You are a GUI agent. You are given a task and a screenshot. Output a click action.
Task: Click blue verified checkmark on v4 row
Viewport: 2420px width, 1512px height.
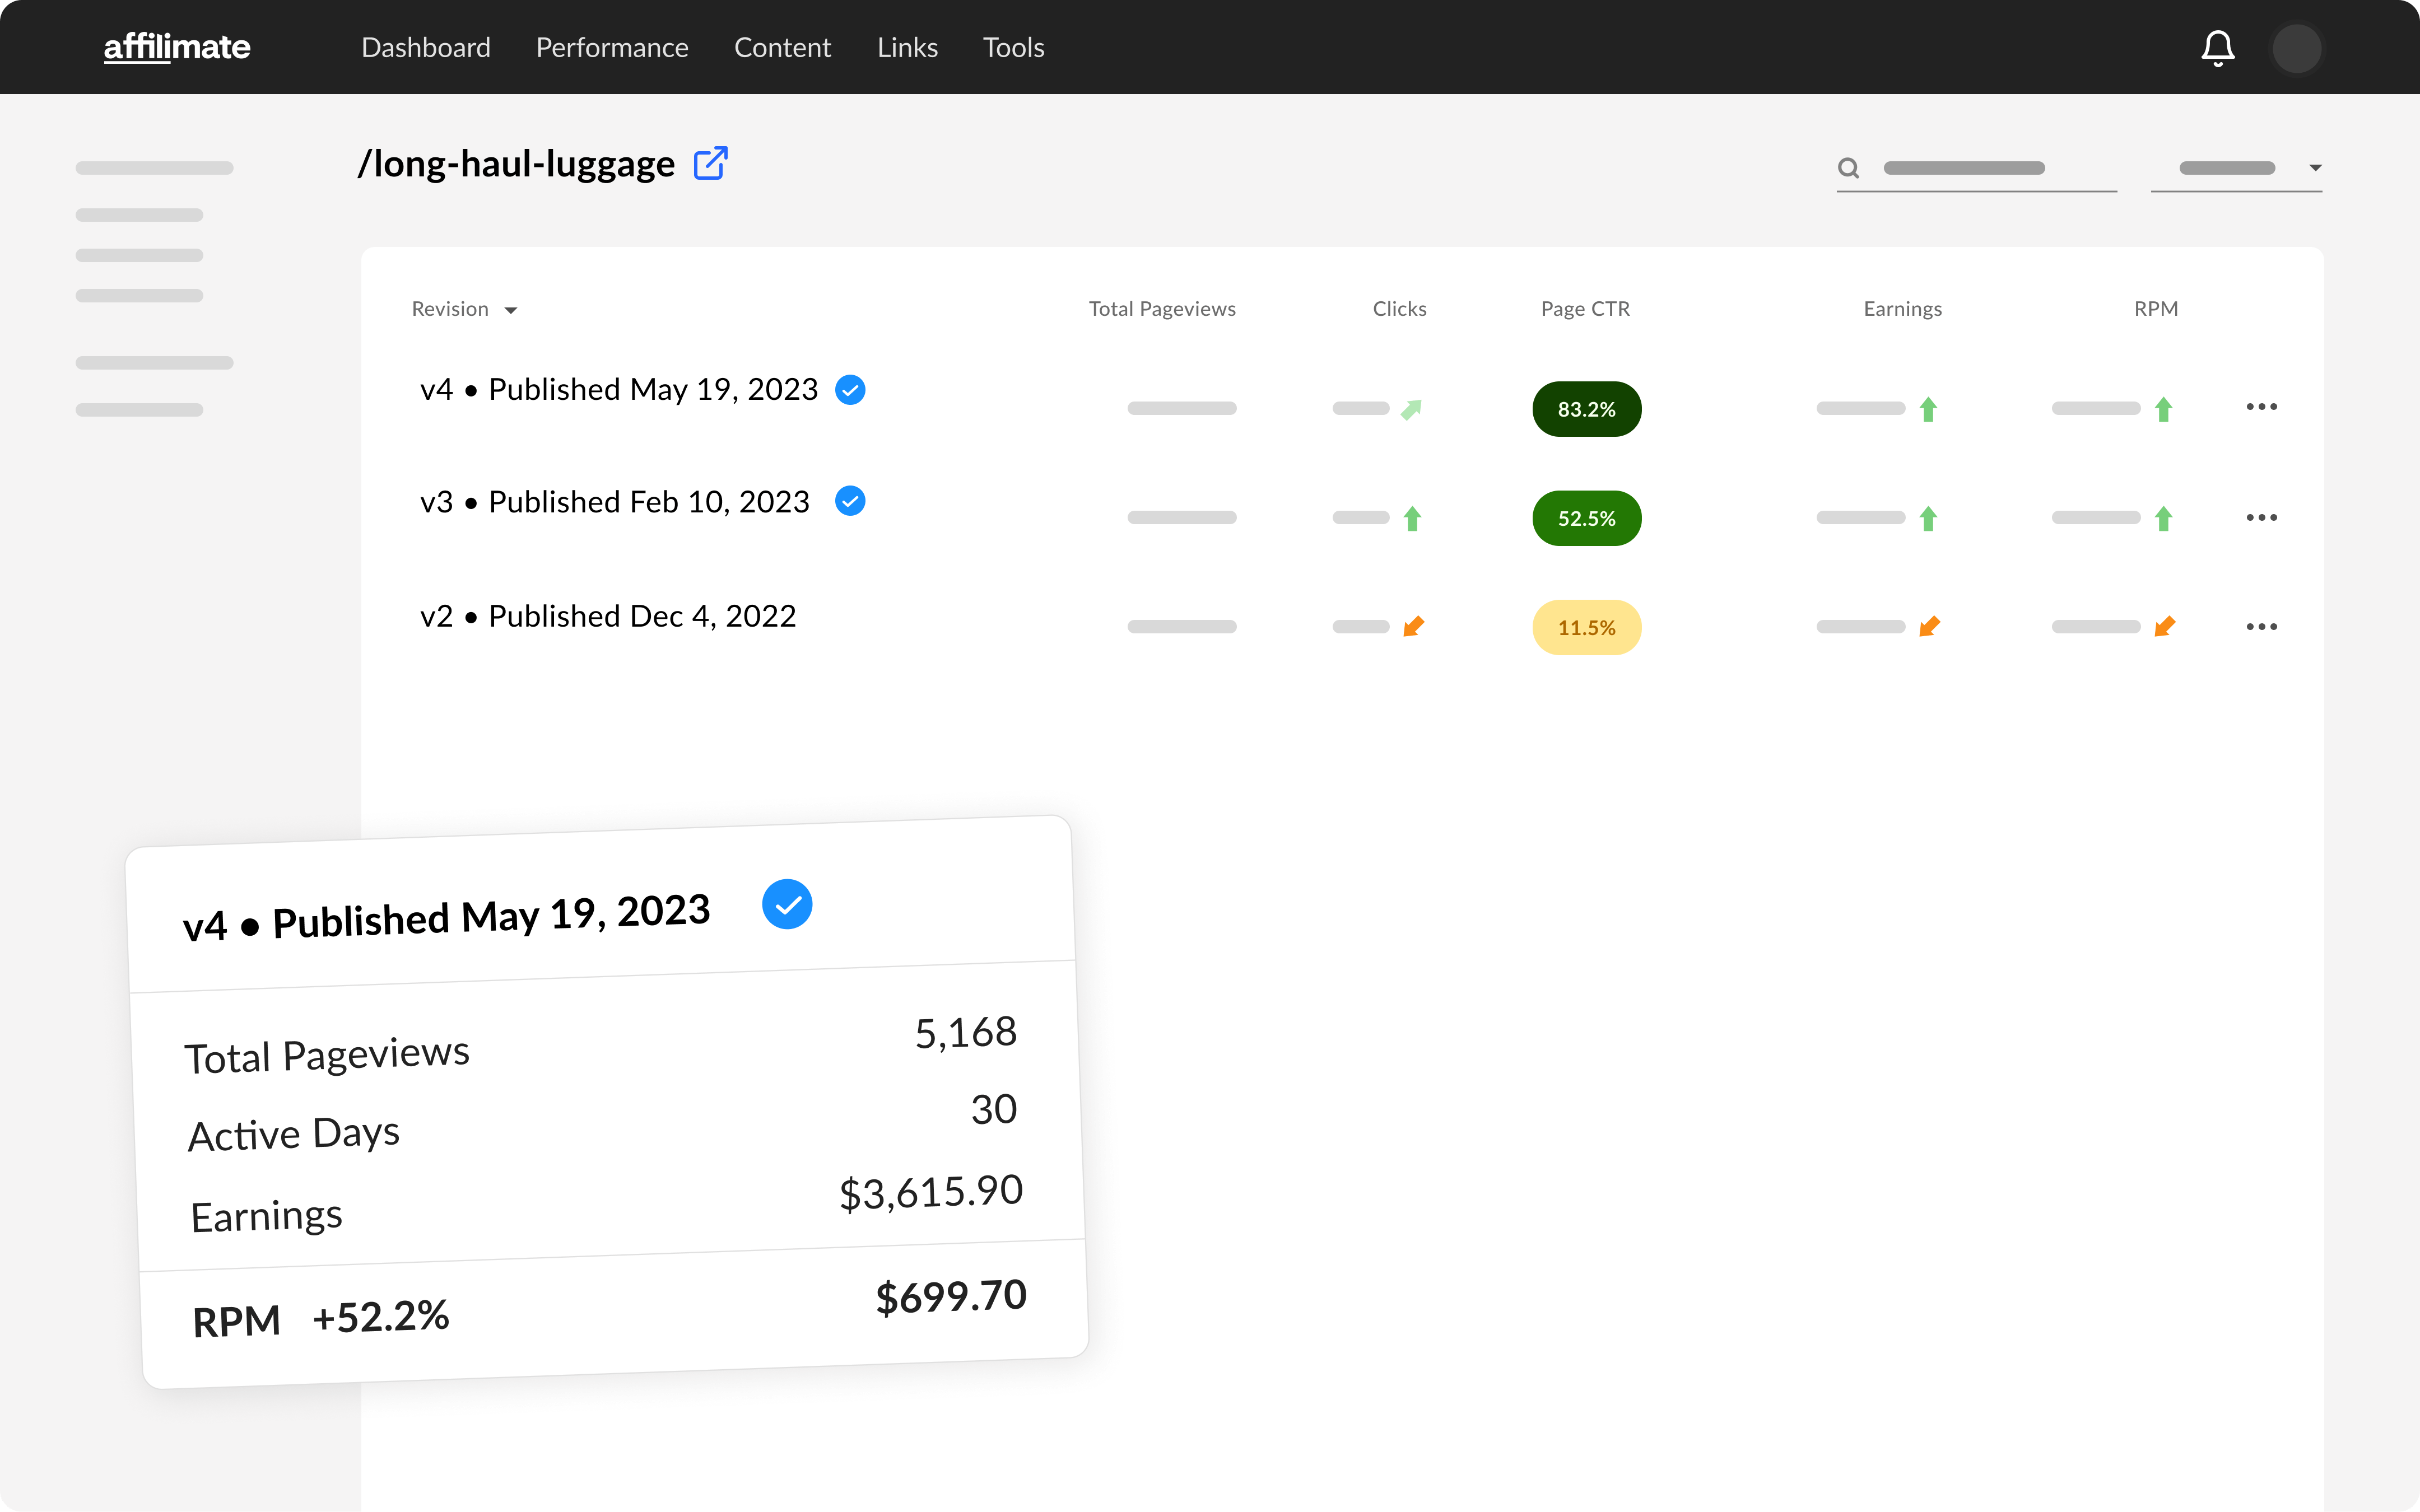point(850,389)
